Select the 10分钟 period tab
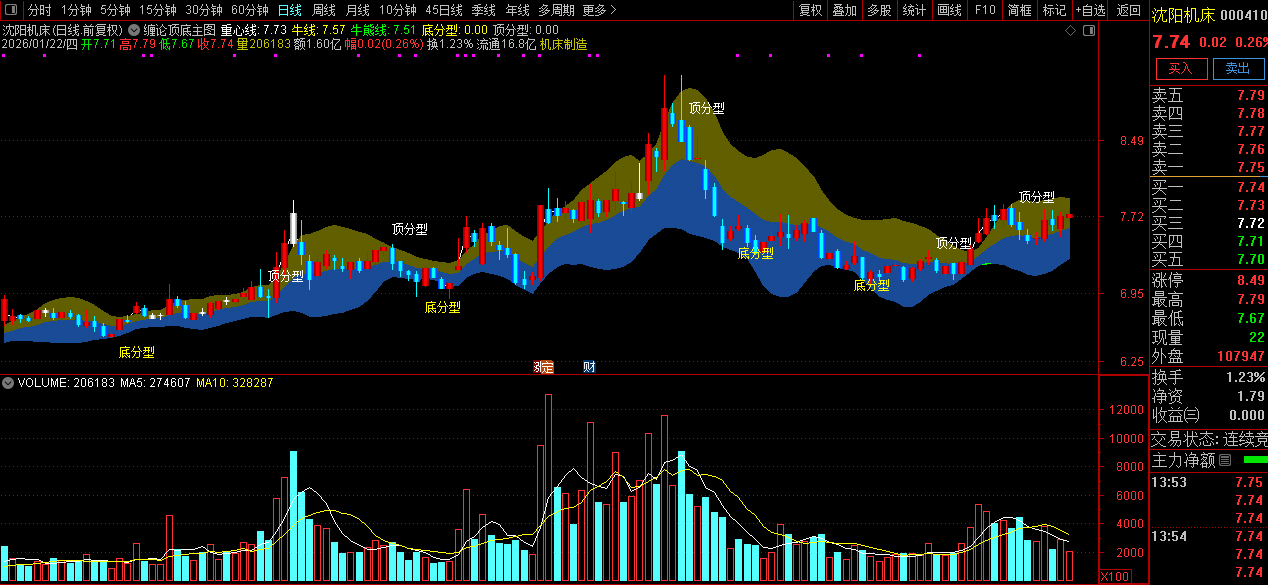 (398, 10)
